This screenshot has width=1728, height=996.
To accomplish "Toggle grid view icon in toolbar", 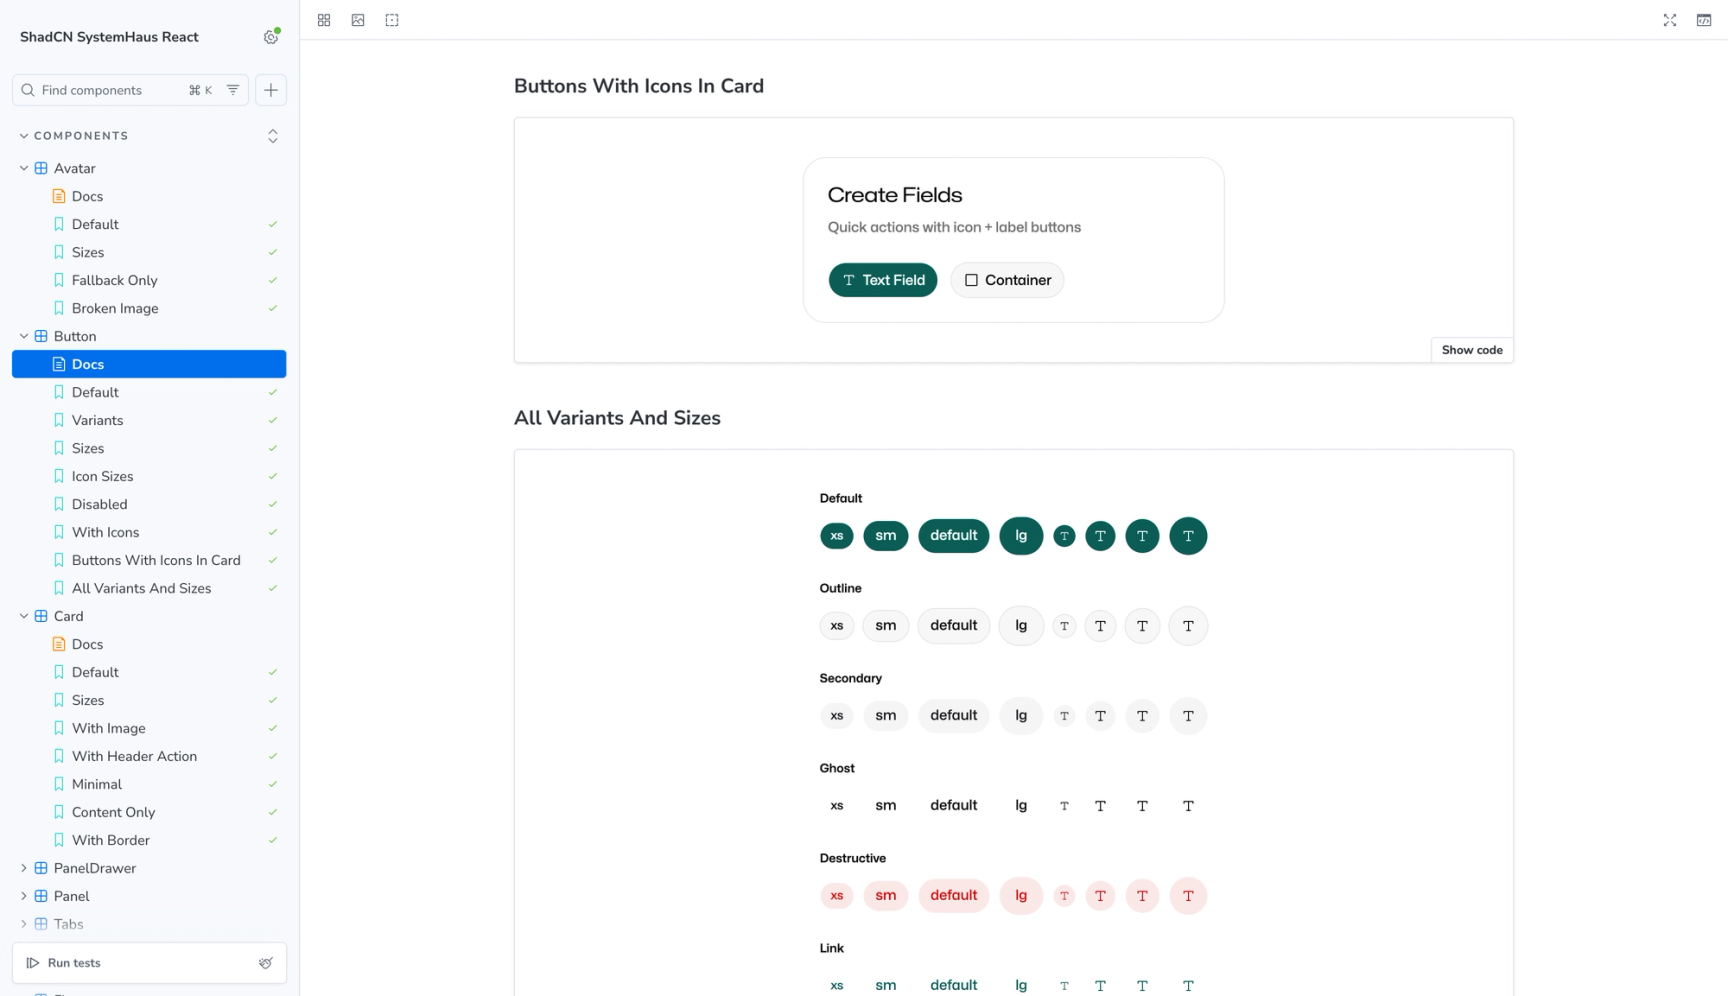I will pyautogui.click(x=324, y=20).
